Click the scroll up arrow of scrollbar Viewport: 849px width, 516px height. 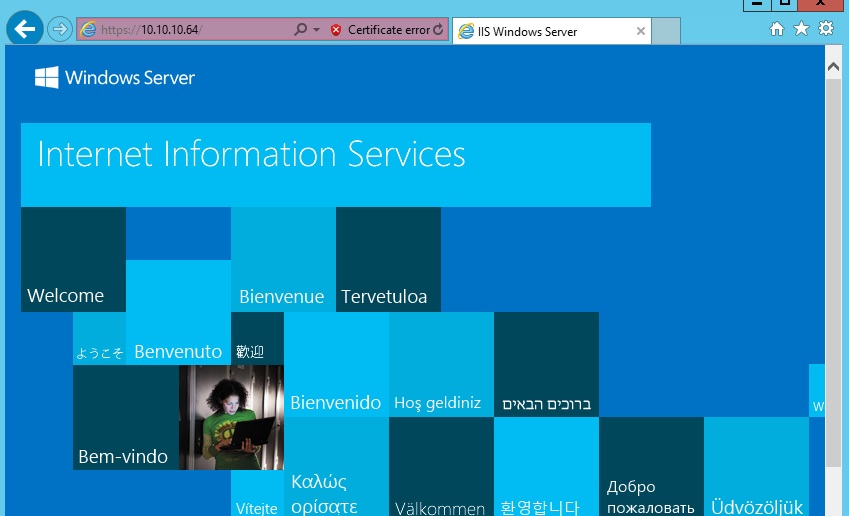(833, 67)
